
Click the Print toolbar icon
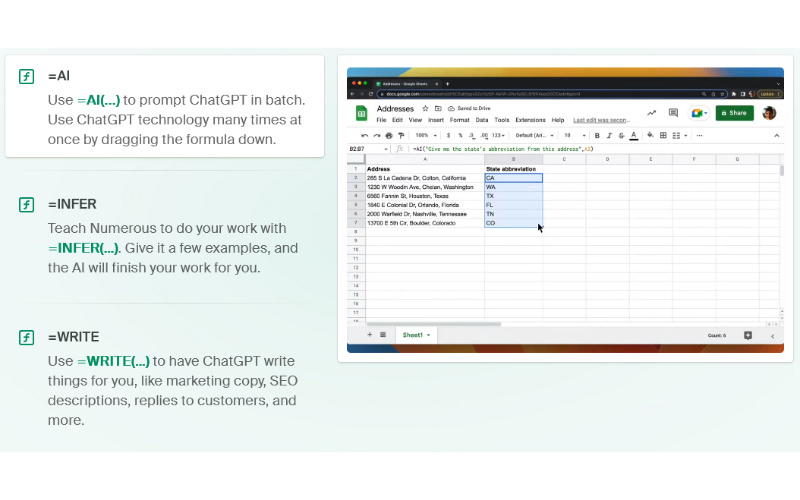(x=389, y=136)
